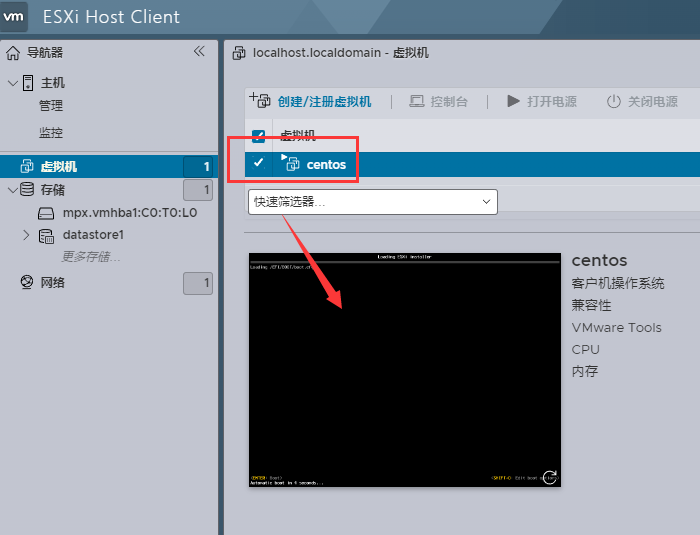
Task: Click the 存储 database icon
Action: [27, 189]
